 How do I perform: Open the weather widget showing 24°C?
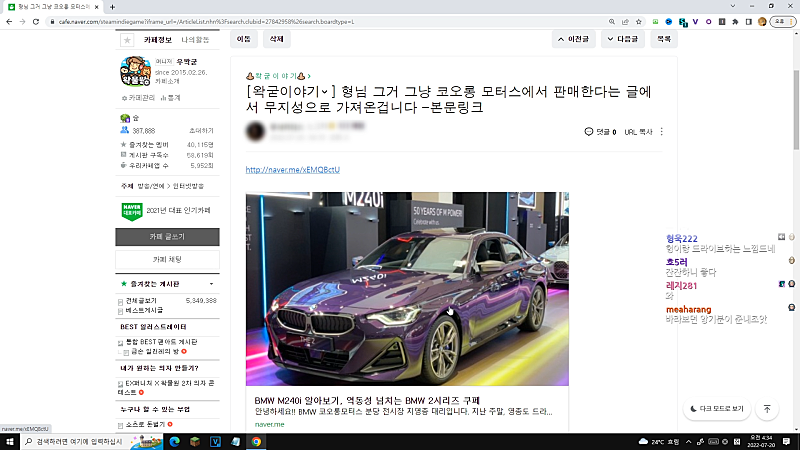659,442
